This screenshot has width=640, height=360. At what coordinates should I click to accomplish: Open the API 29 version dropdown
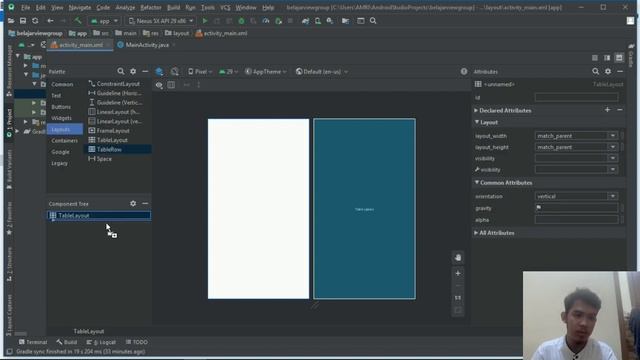point(229,71)
